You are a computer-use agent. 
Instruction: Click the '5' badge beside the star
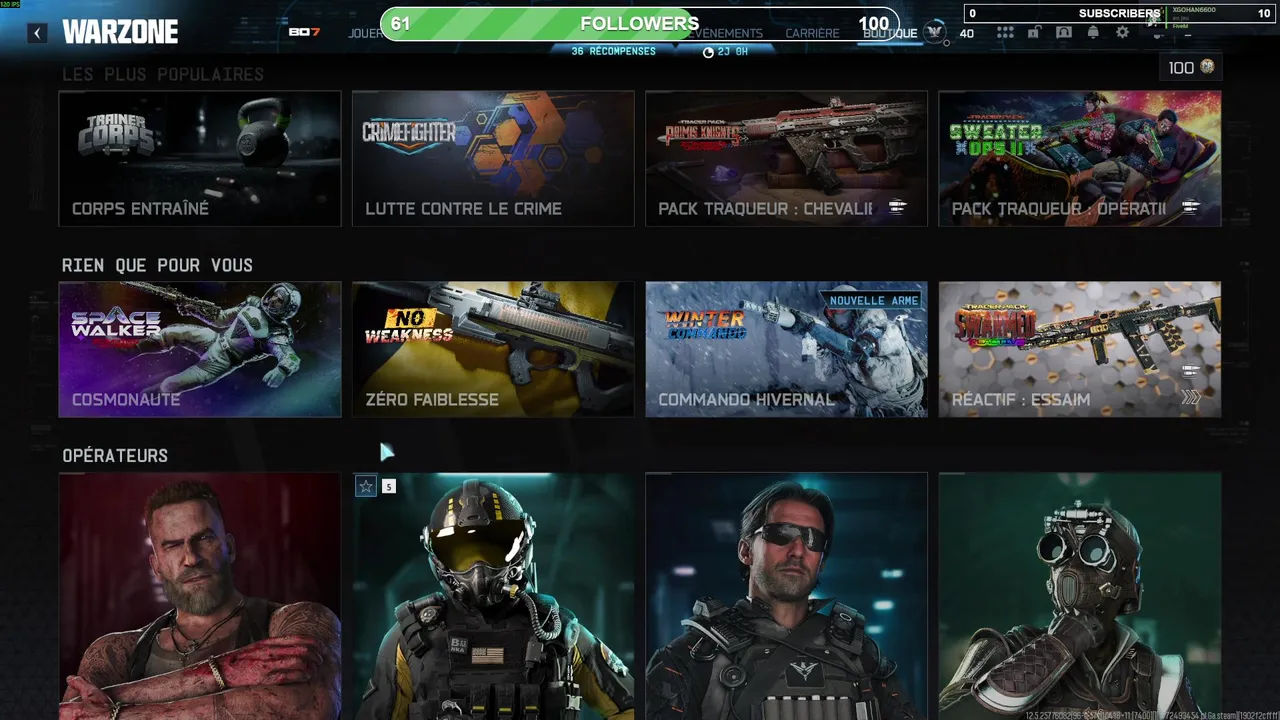388,486
